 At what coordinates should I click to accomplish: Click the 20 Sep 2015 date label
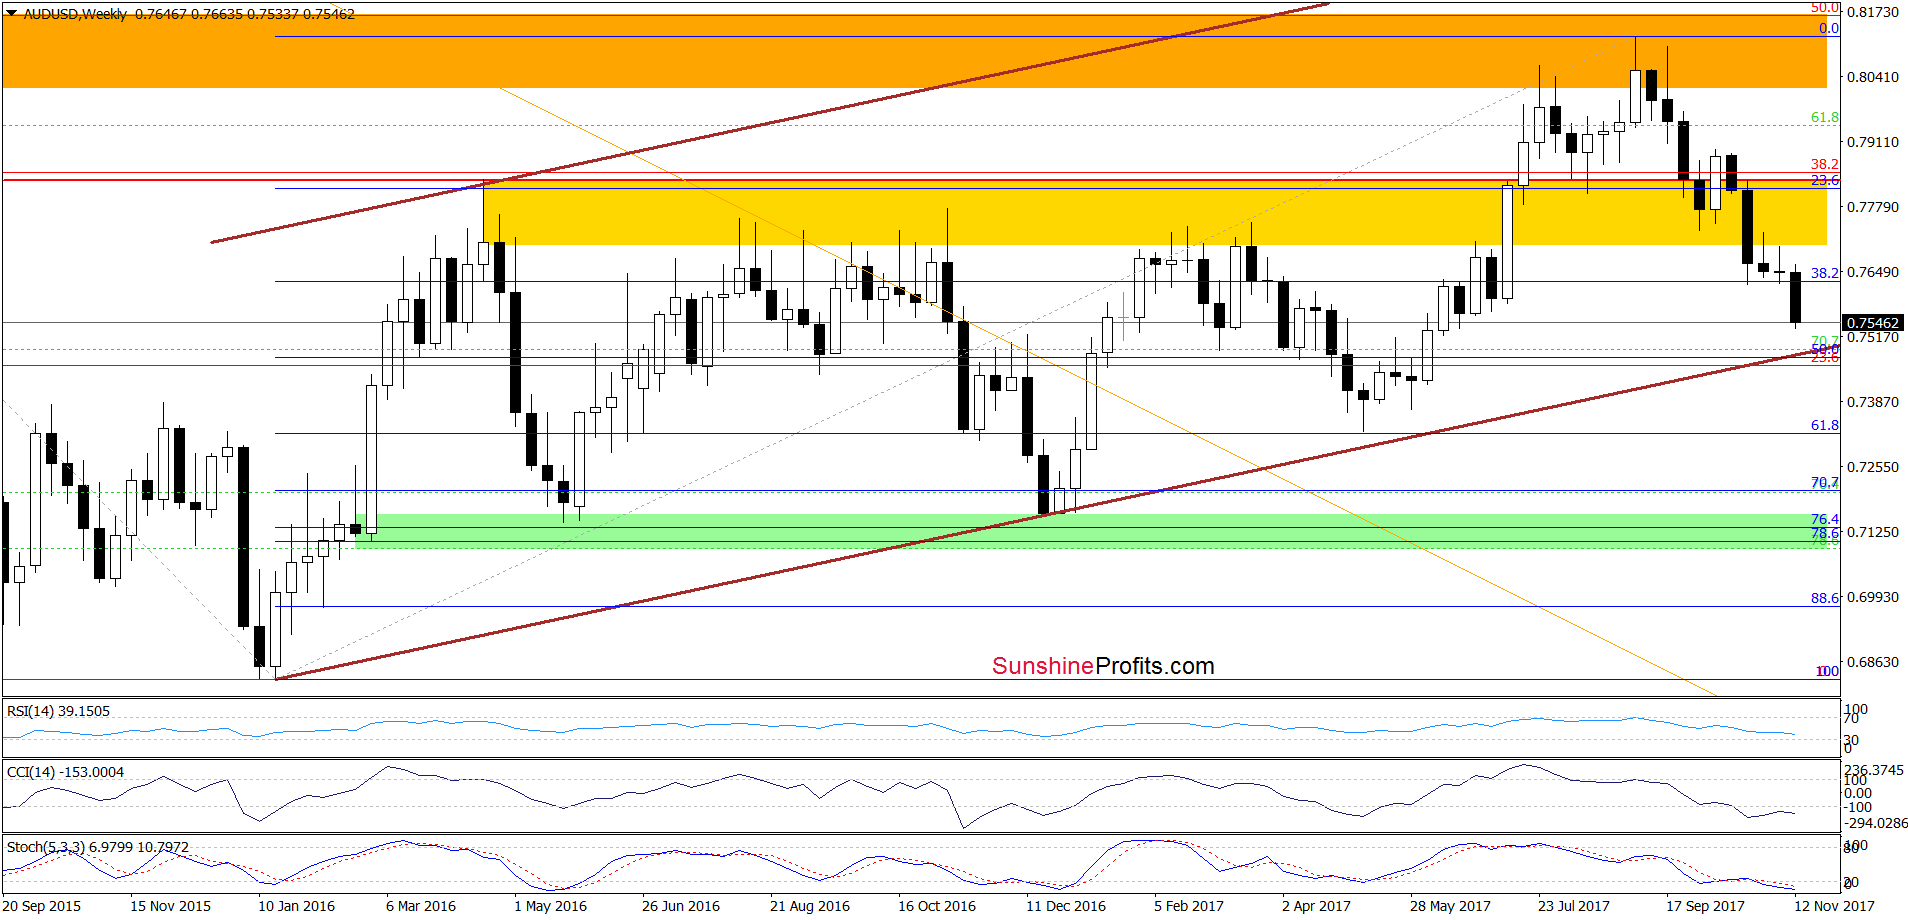tap(42, 906)
